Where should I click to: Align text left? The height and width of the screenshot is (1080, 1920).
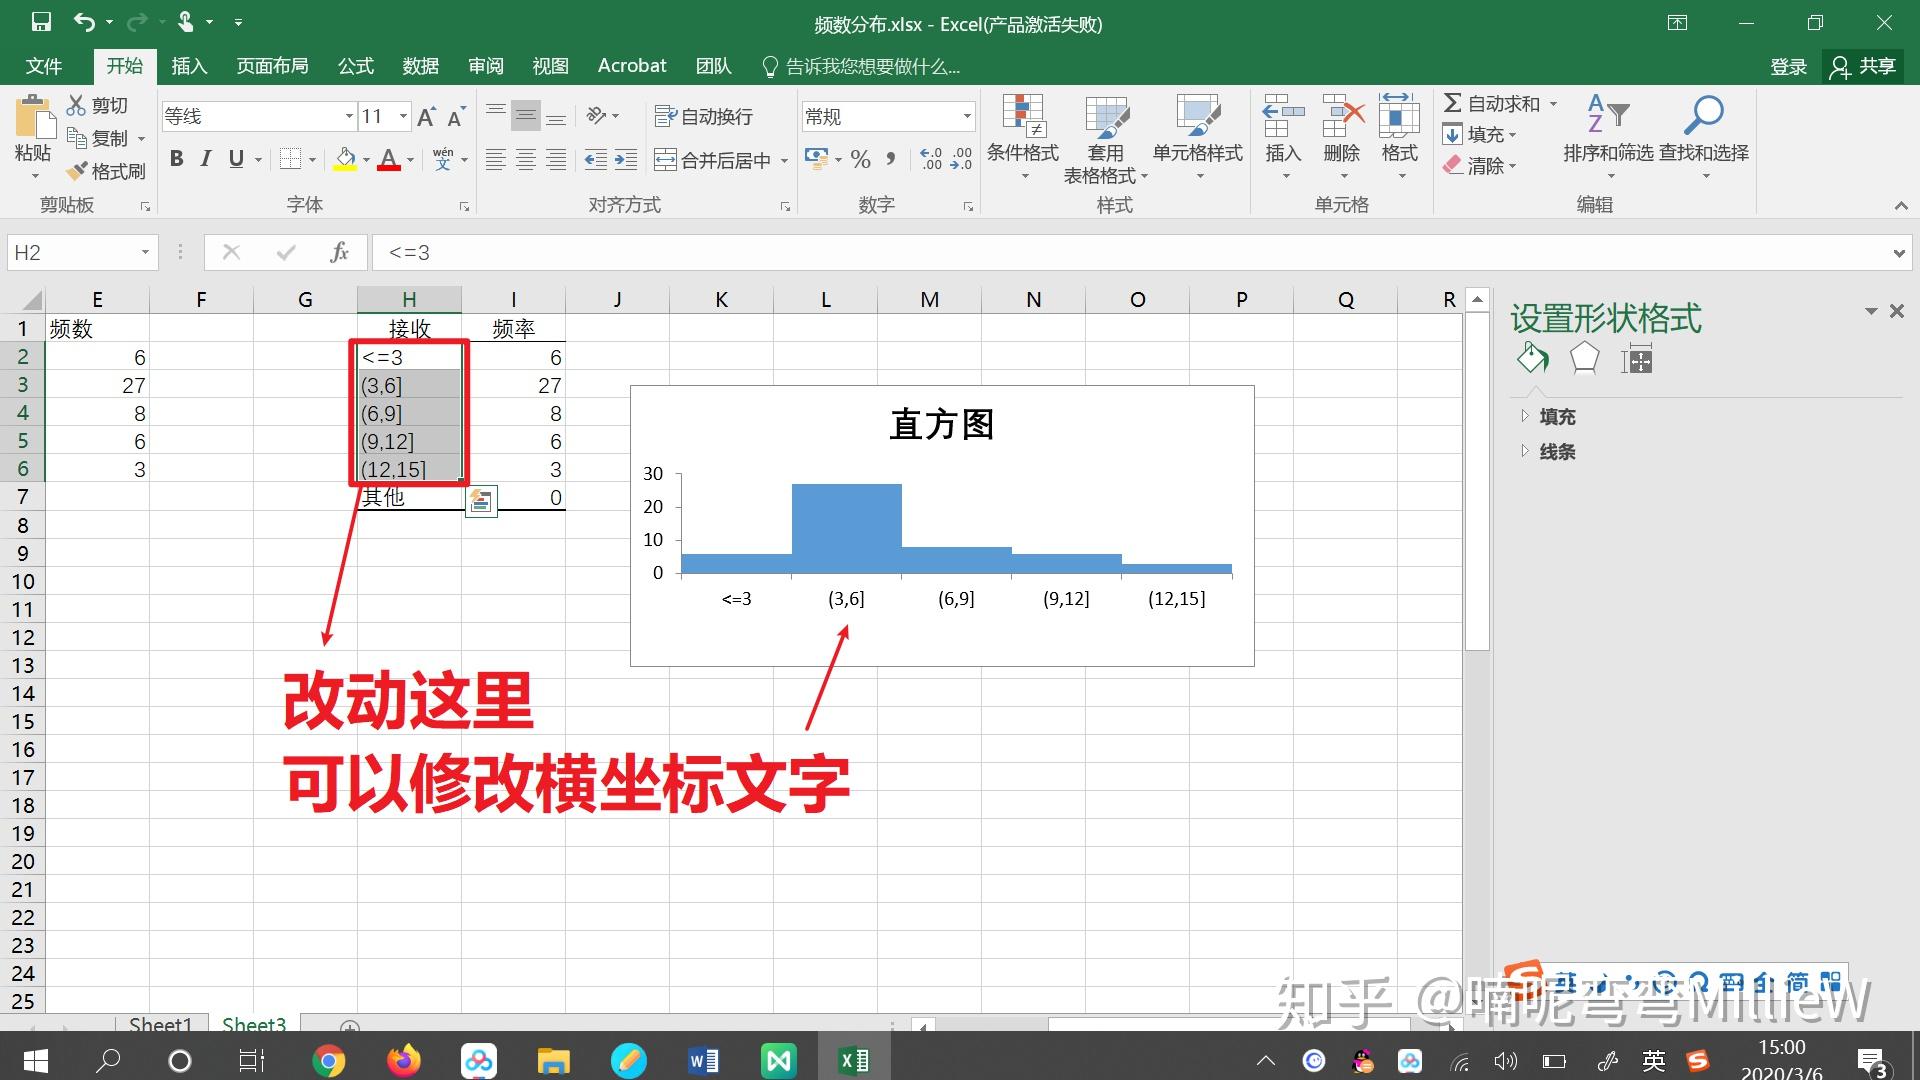[x=495, y=160]
